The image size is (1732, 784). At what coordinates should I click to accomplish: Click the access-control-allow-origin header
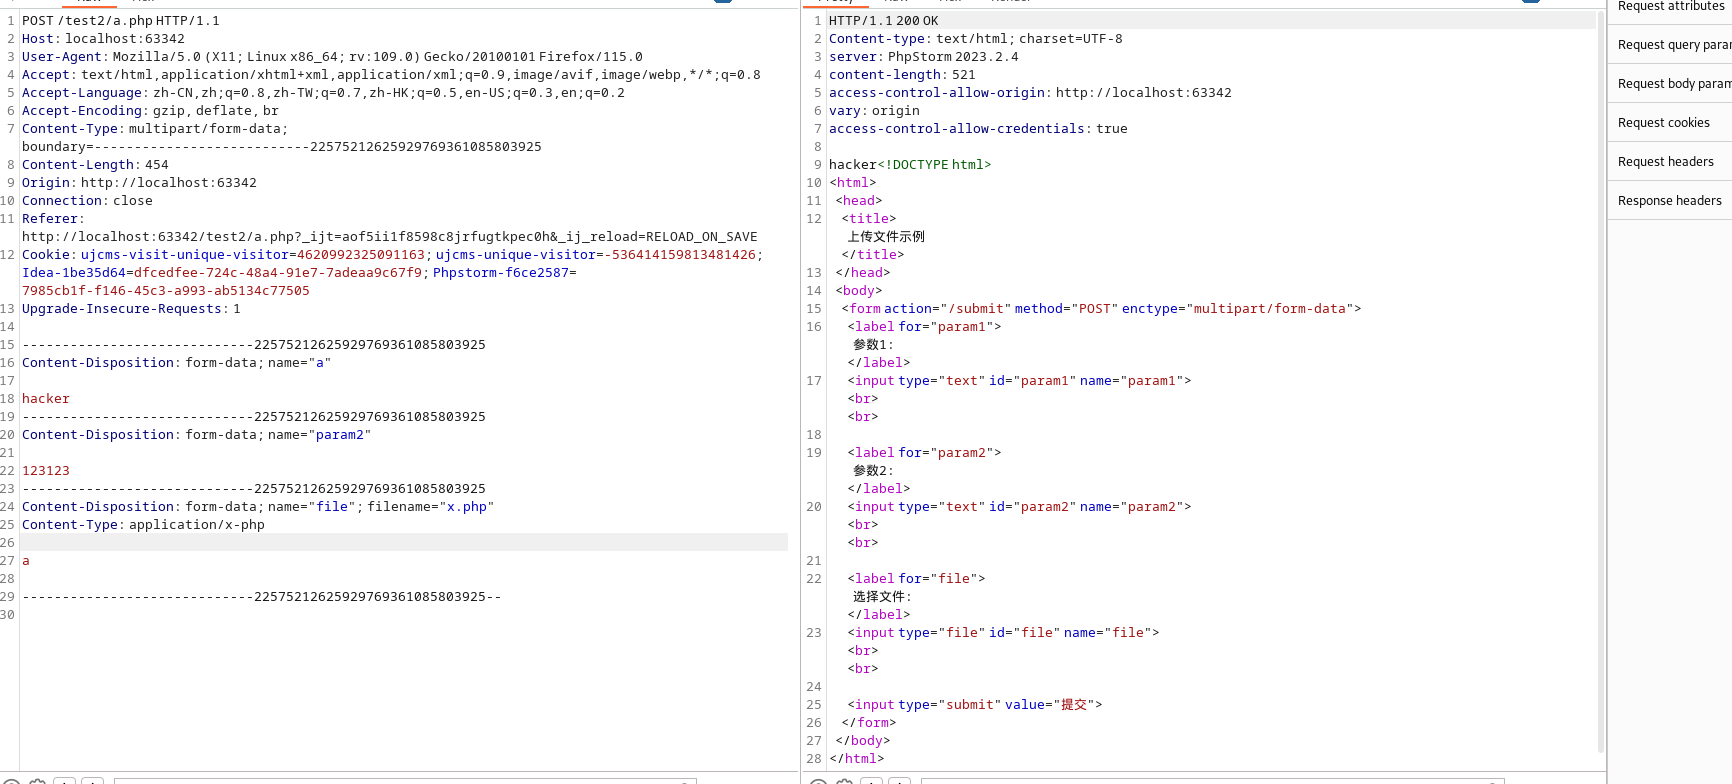1030,93
